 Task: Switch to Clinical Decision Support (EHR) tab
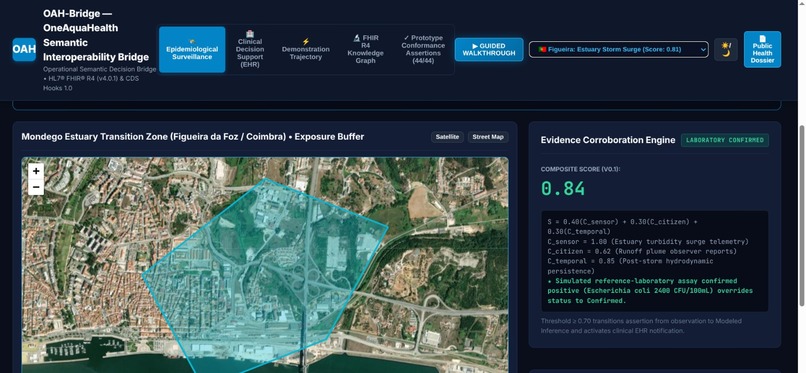point(250,49)
